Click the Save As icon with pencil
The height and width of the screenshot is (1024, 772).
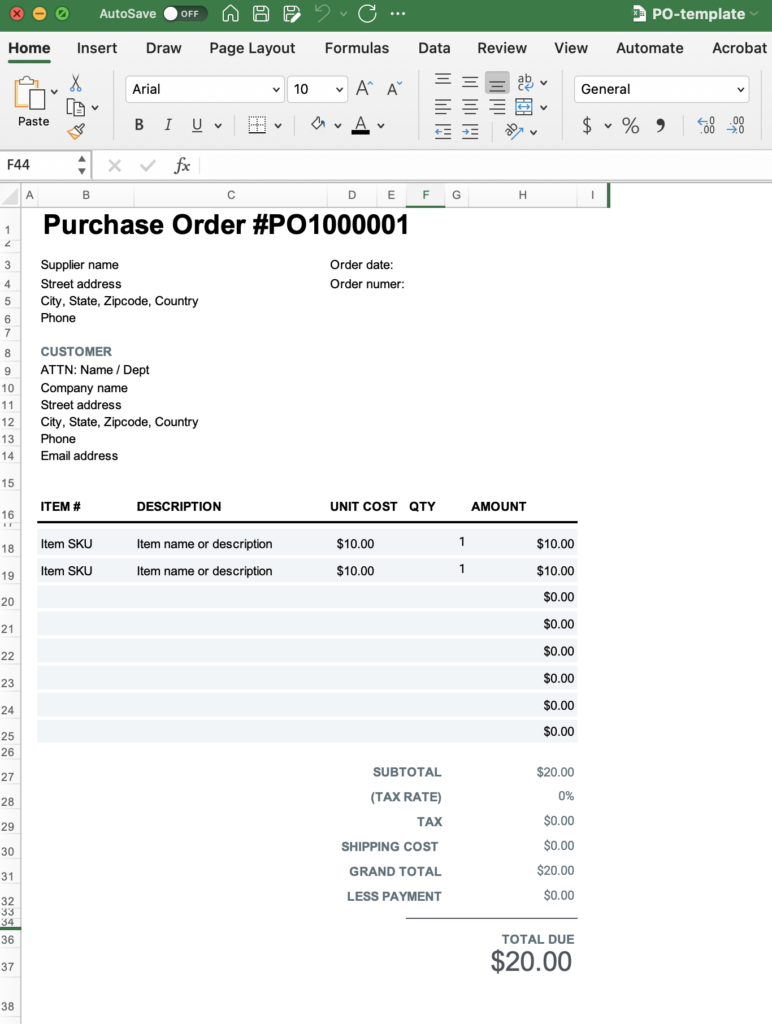pos(291,14)
